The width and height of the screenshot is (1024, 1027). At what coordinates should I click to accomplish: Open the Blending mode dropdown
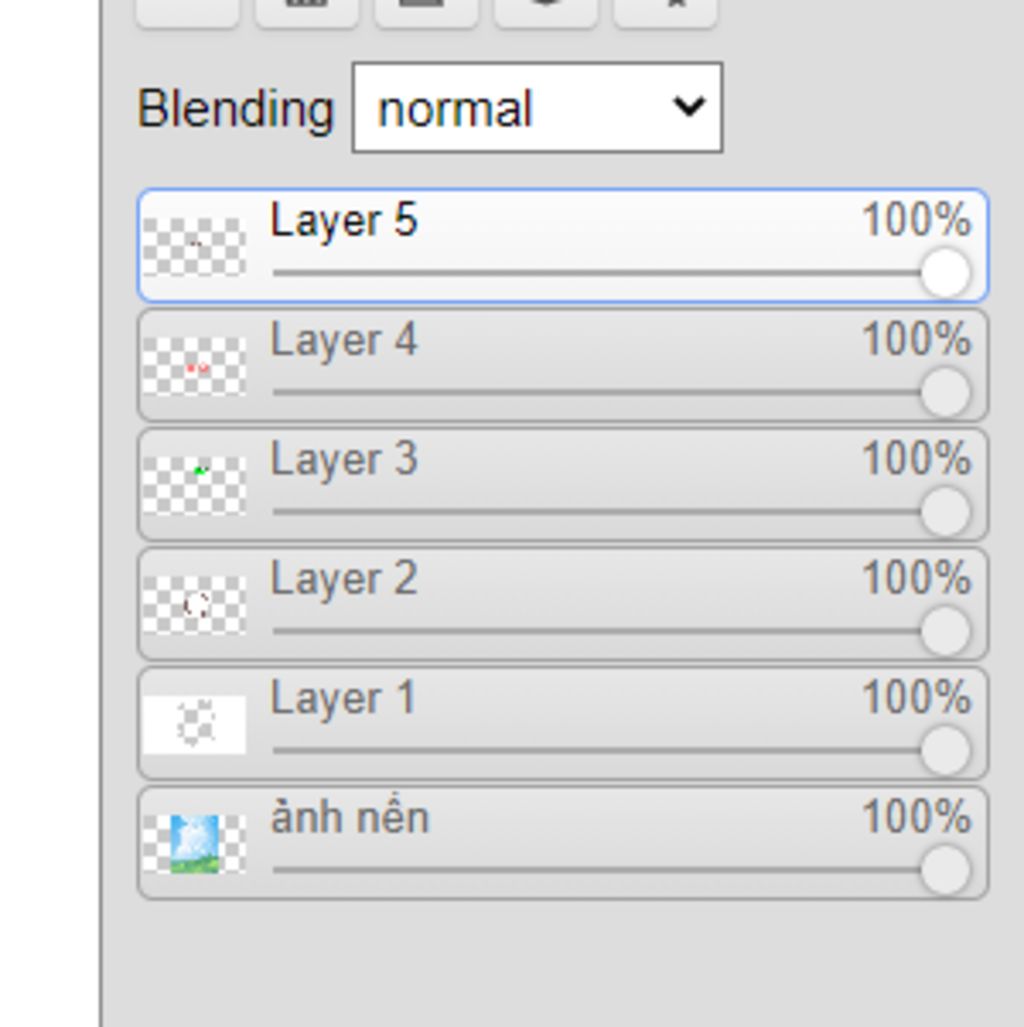click(537, 108)
